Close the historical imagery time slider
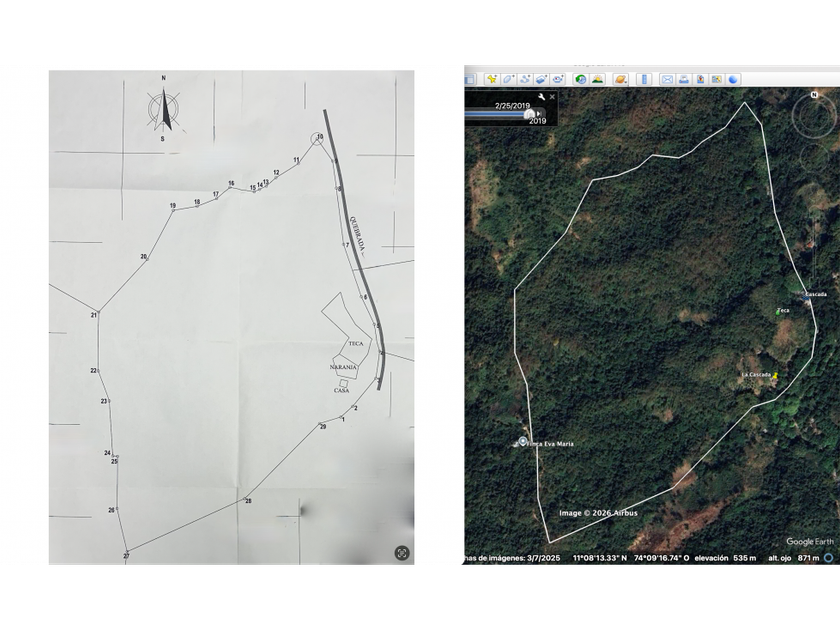Image resolution: width=840 pixels, height=630 pixels. point(552,97)
